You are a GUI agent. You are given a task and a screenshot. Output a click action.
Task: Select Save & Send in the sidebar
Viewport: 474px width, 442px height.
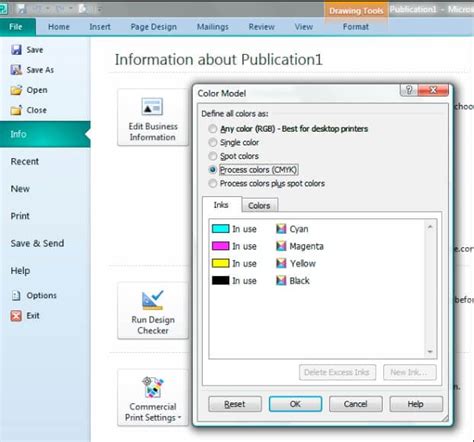(37, 243)
